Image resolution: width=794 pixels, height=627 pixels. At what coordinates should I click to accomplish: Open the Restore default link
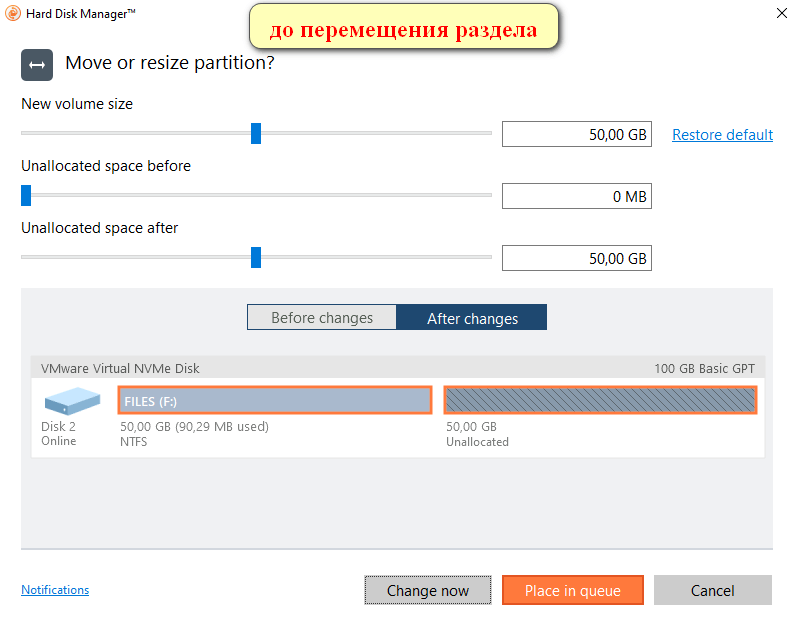click(722, 135)
